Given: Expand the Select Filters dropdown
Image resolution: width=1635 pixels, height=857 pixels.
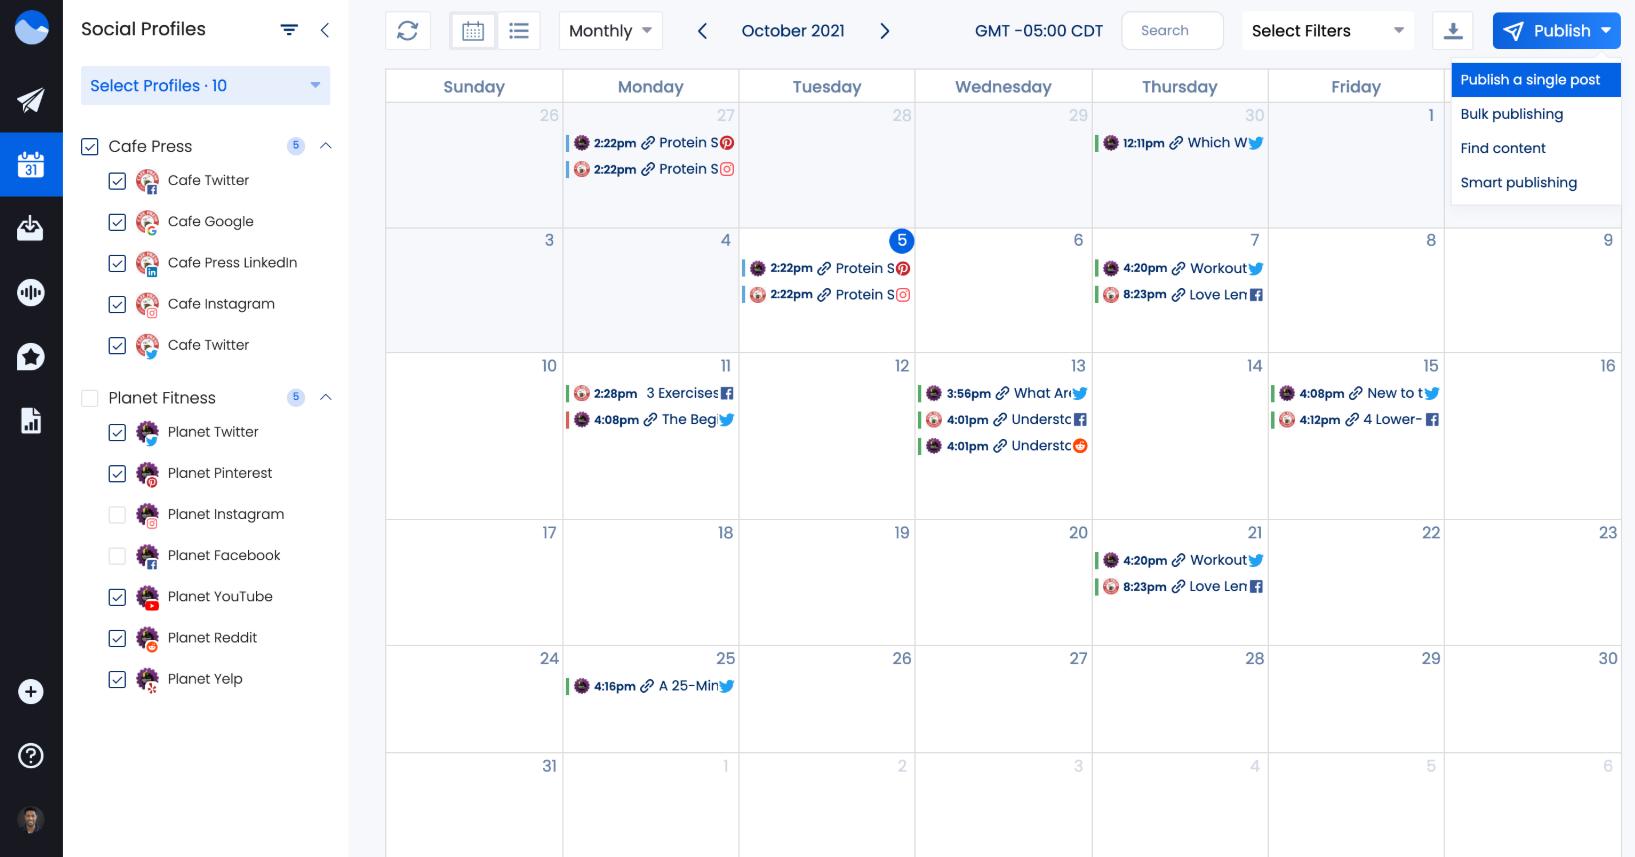Looking at the screenshot, I should point(1327,31).
